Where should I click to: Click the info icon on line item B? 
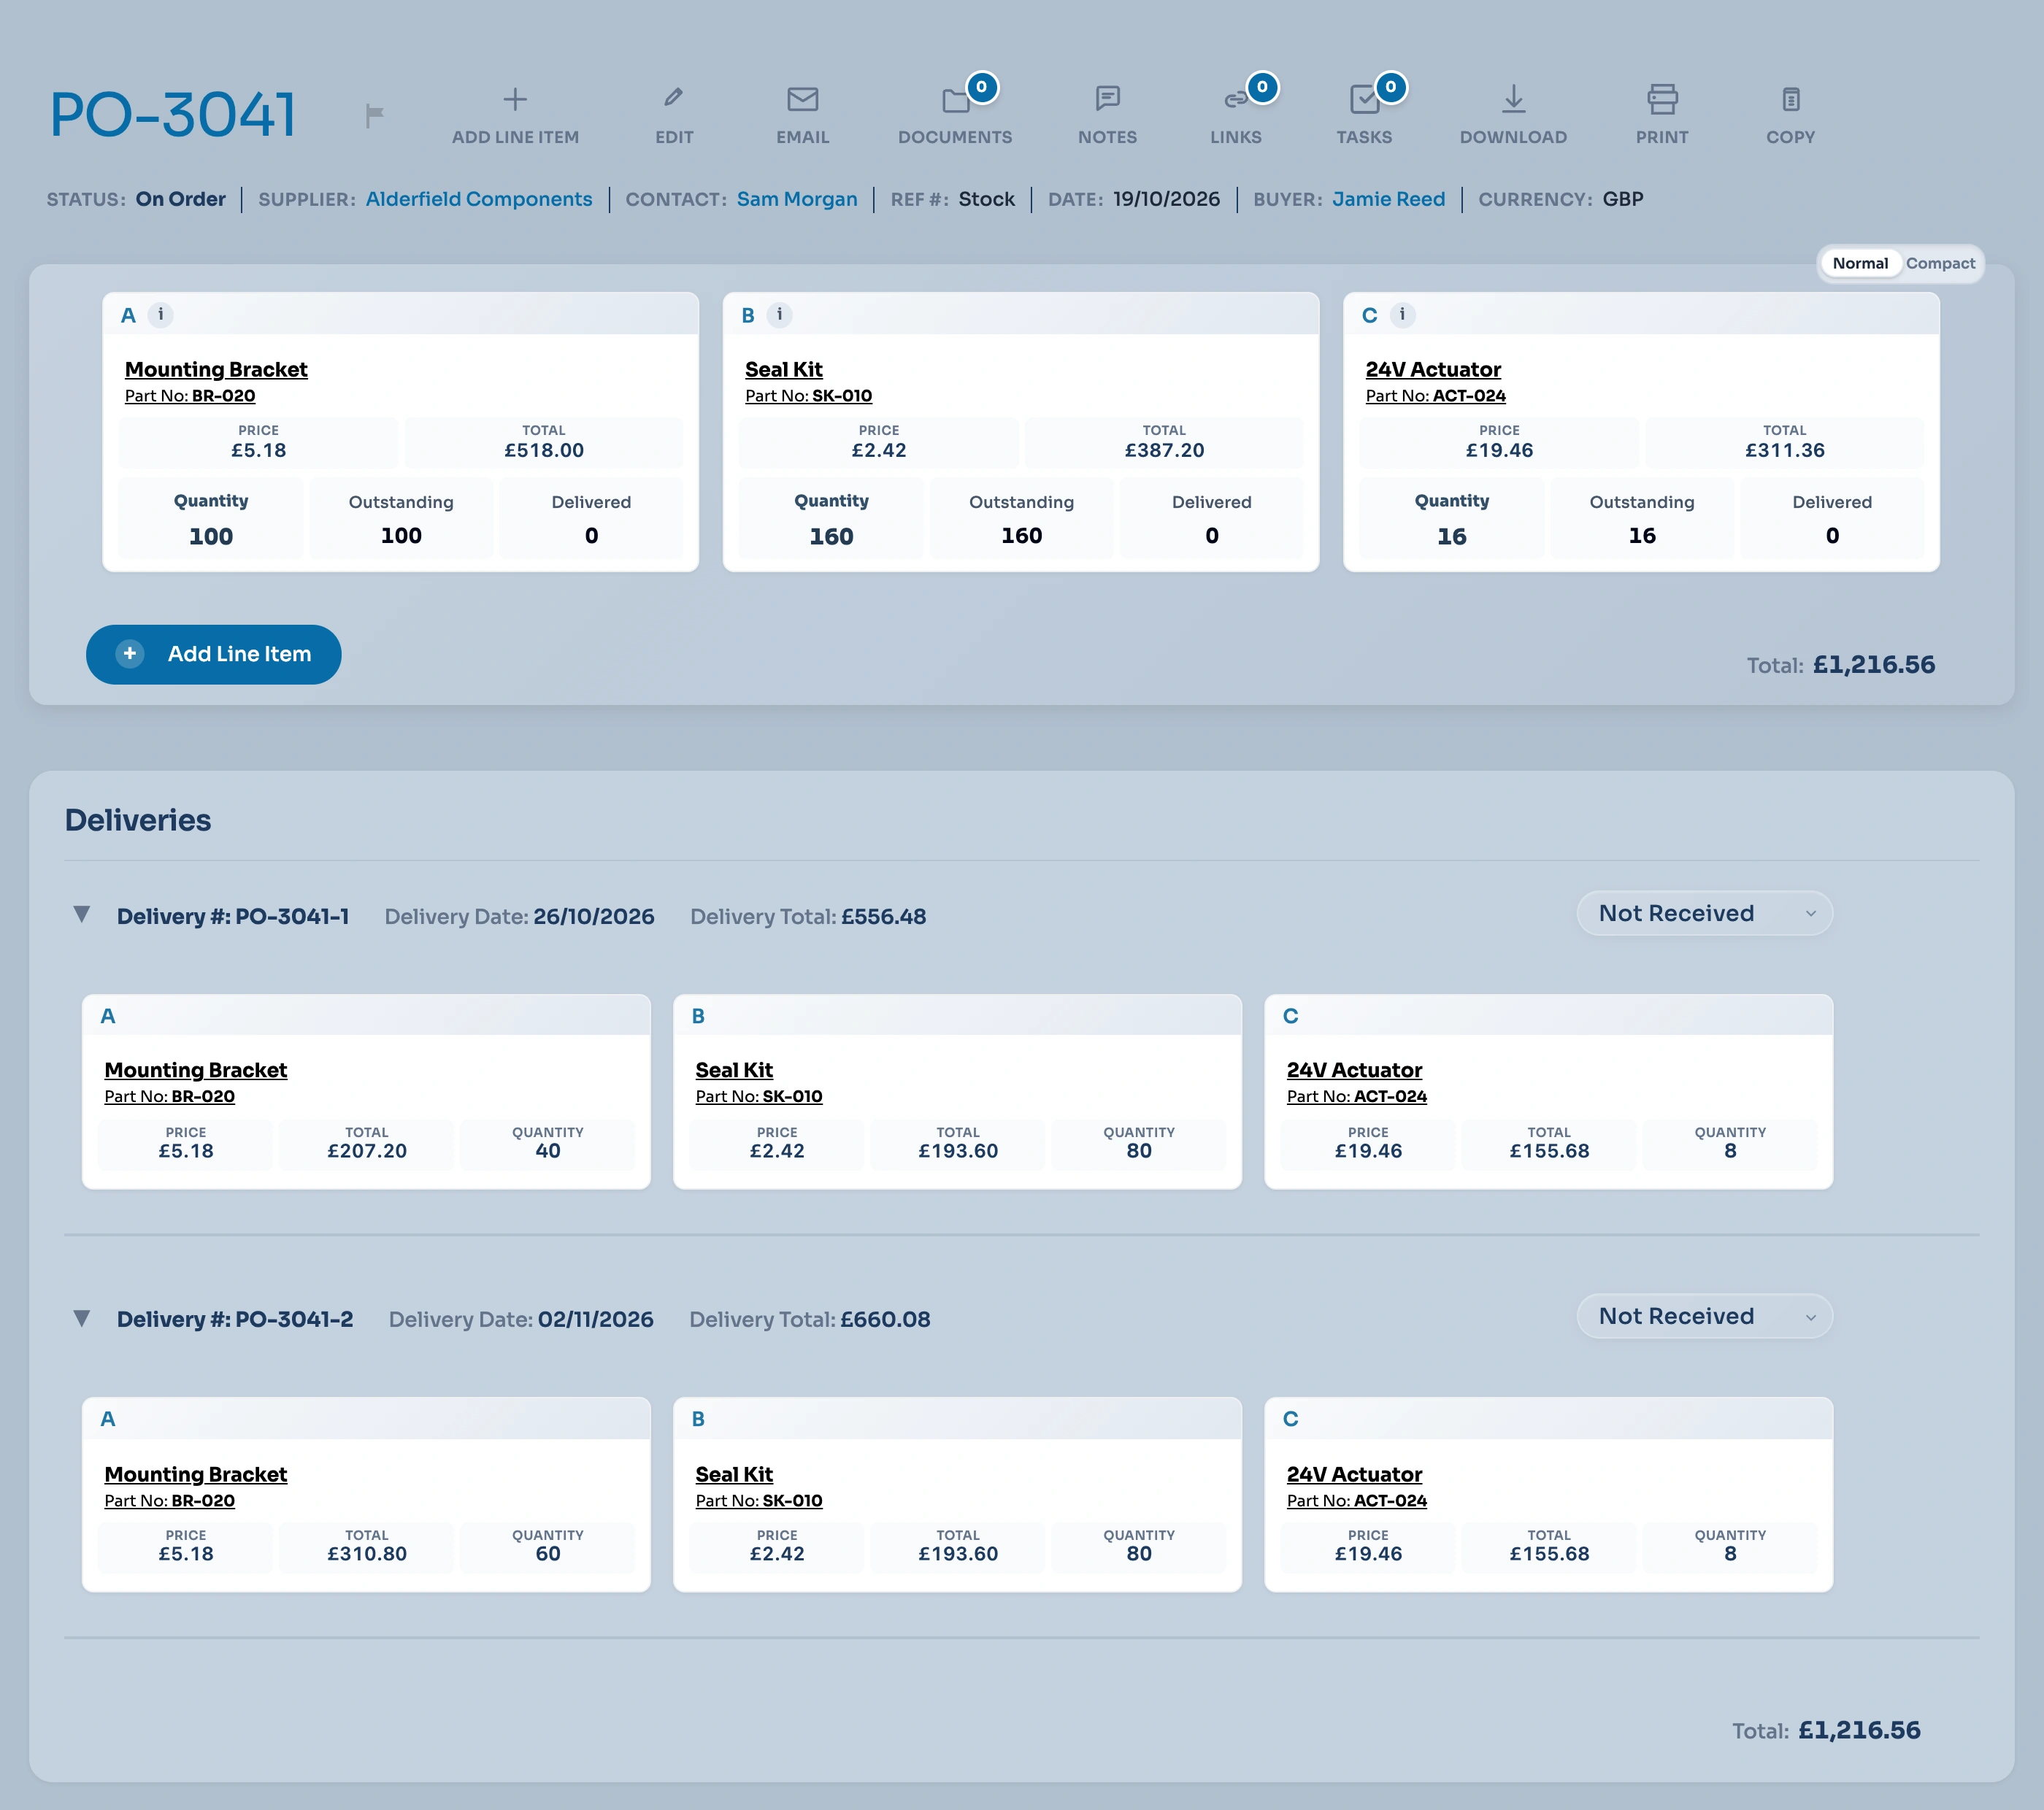pyautogui.click(x=779, y=315)
